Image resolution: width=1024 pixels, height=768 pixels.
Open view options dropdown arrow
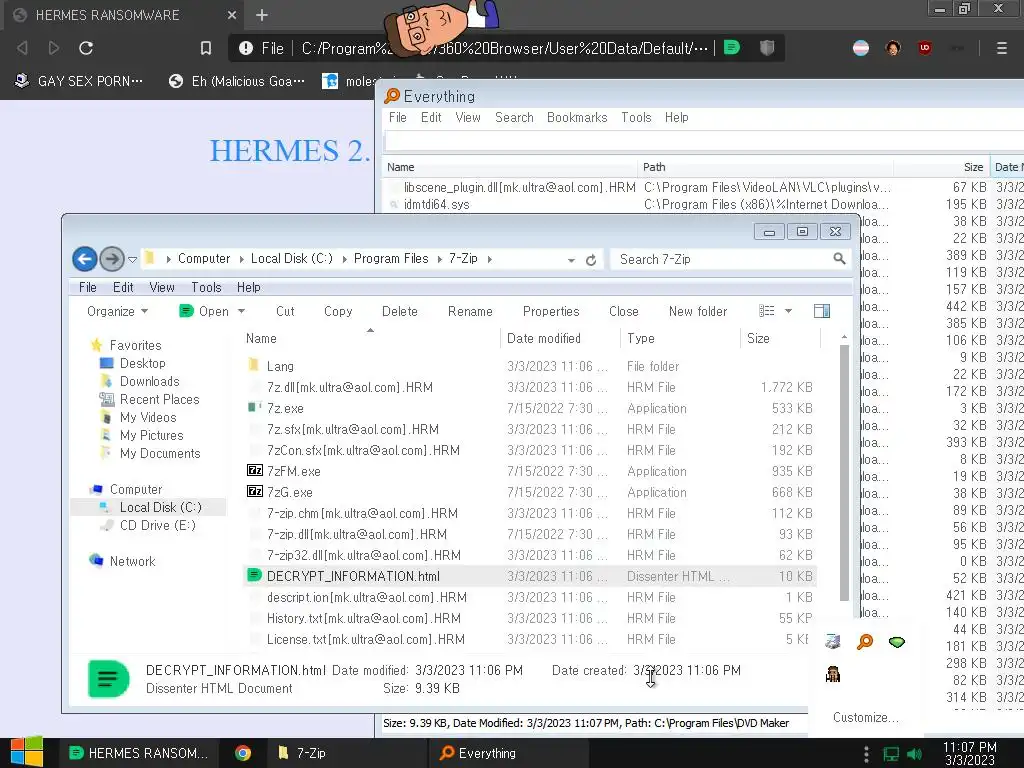point(788,312)
